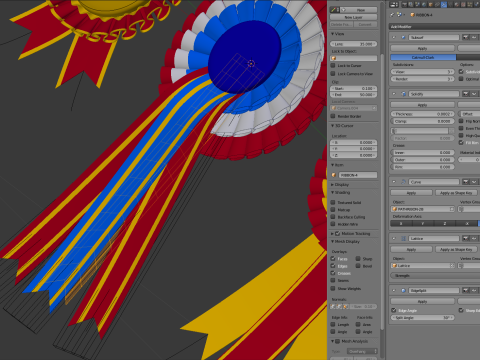The height and width of the screenshot is (360, 480).
Task: Expand the Display panel section
Action: 333,185
